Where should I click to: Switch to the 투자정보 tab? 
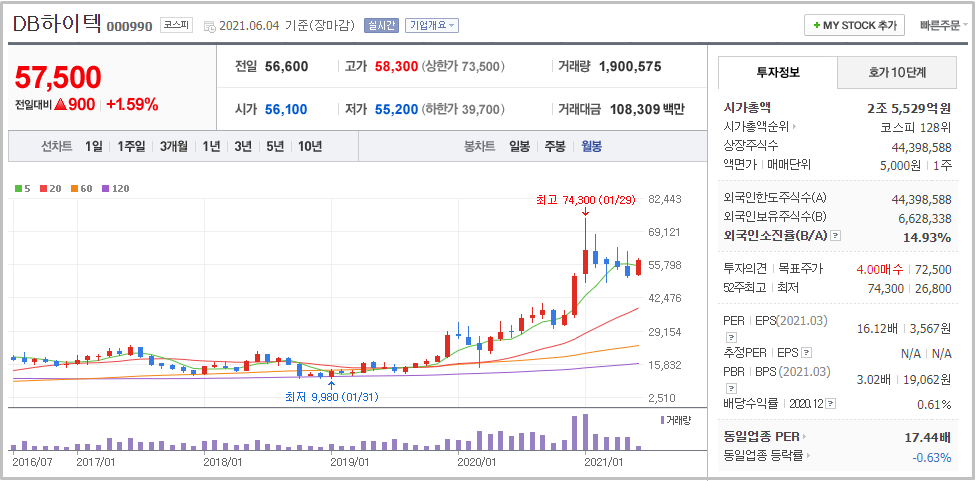pyautogui.click(x=777, y=72)
